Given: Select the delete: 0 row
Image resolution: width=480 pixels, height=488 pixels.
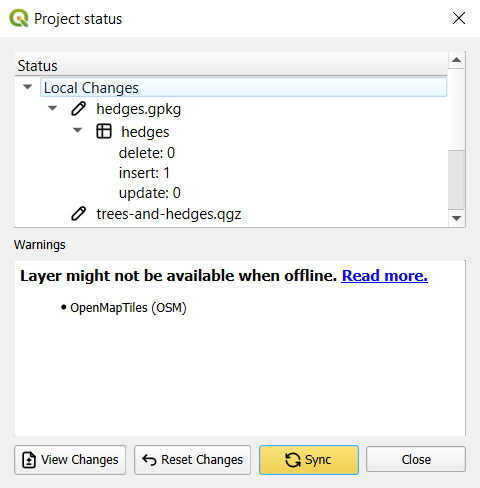Looking at the screenshot, I should (147, 153).
